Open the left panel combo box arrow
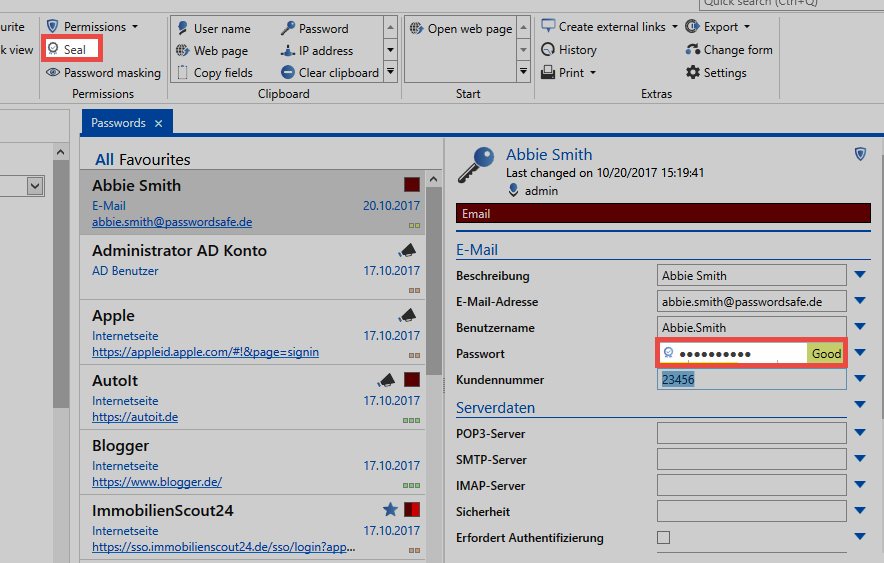 click(x=35, y=186)
